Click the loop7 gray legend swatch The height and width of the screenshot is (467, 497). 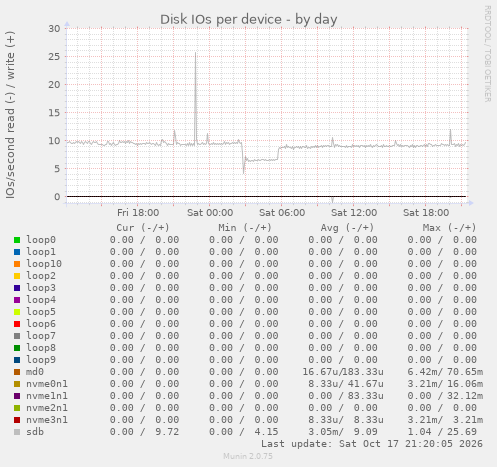pos(17,336)
